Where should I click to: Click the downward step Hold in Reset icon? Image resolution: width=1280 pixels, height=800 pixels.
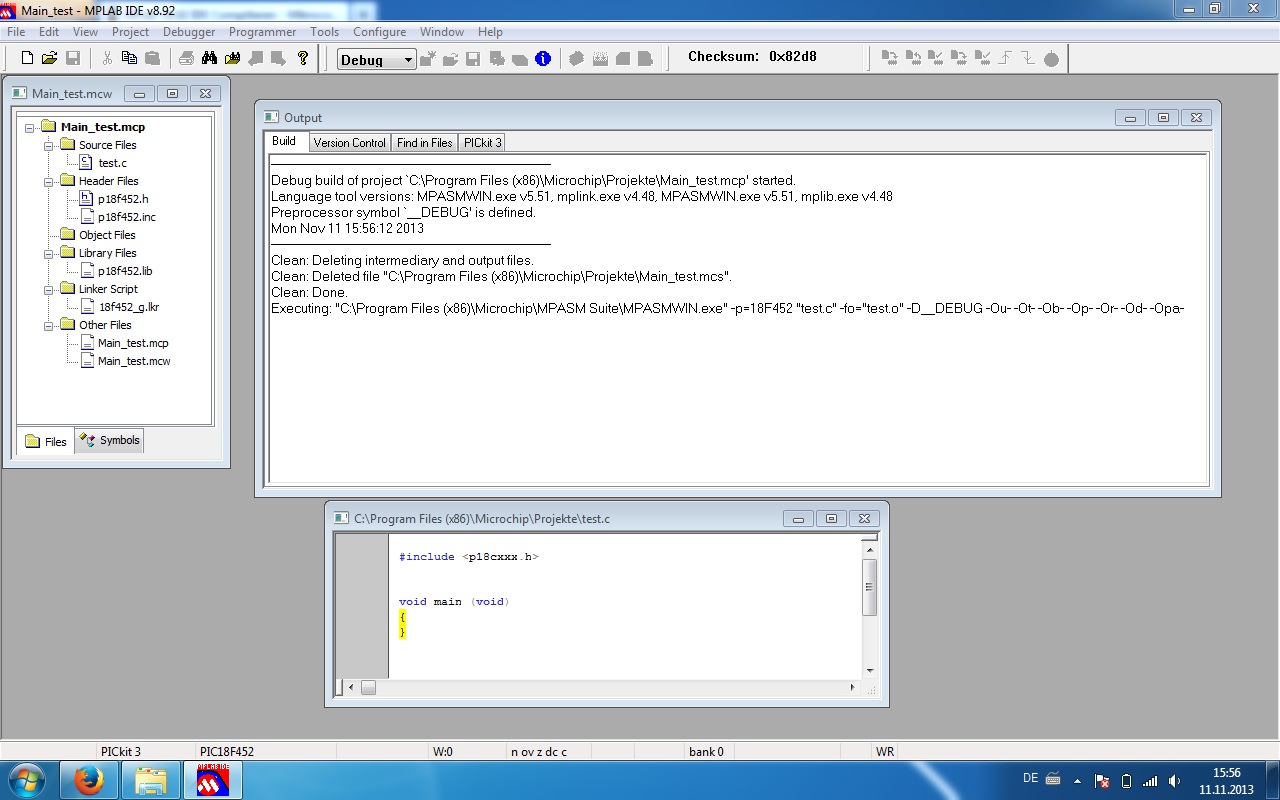click(x=1028, y=59)
